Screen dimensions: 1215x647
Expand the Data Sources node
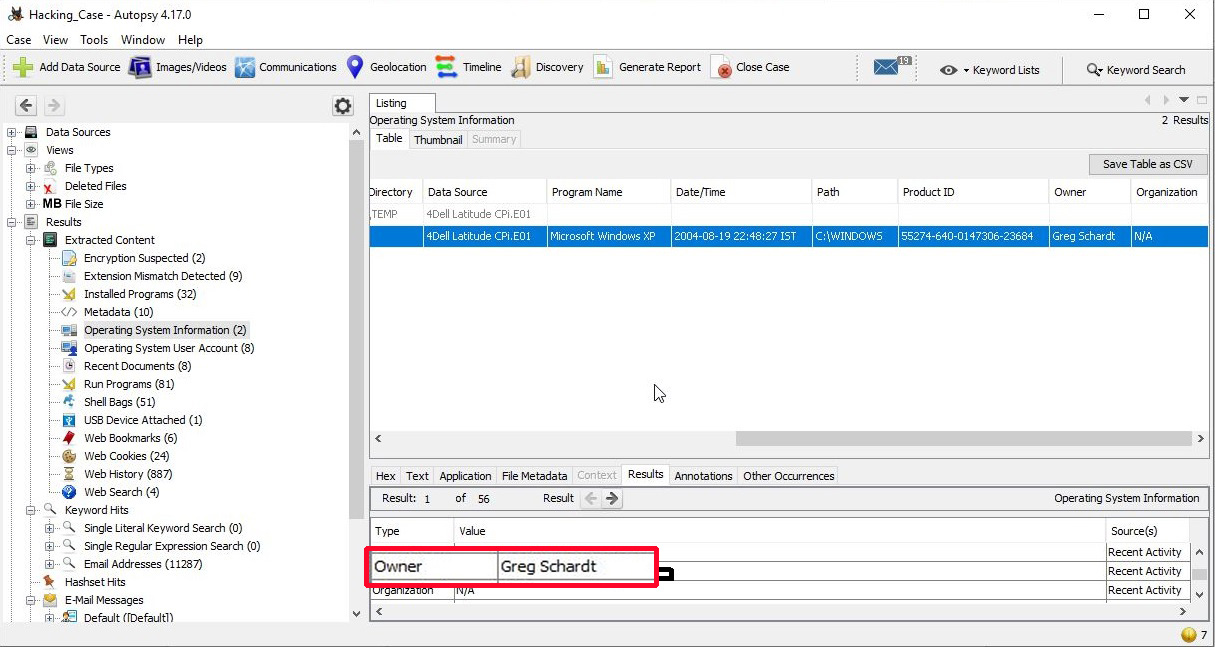tap(12, 132)
